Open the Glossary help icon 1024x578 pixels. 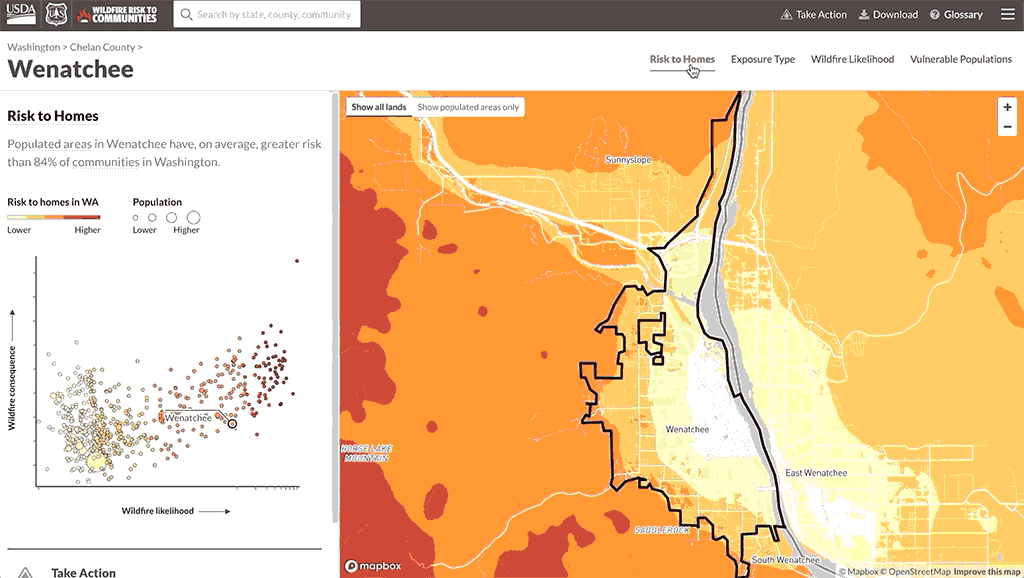[936, 14]
